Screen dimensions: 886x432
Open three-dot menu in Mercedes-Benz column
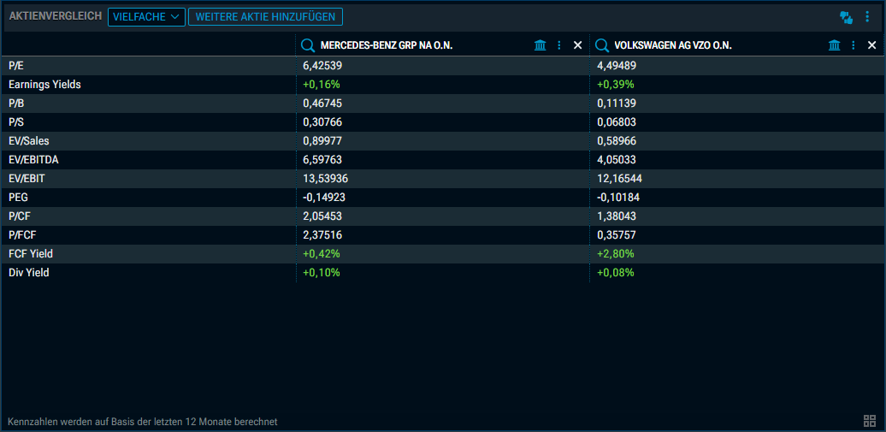pos(559,46)
